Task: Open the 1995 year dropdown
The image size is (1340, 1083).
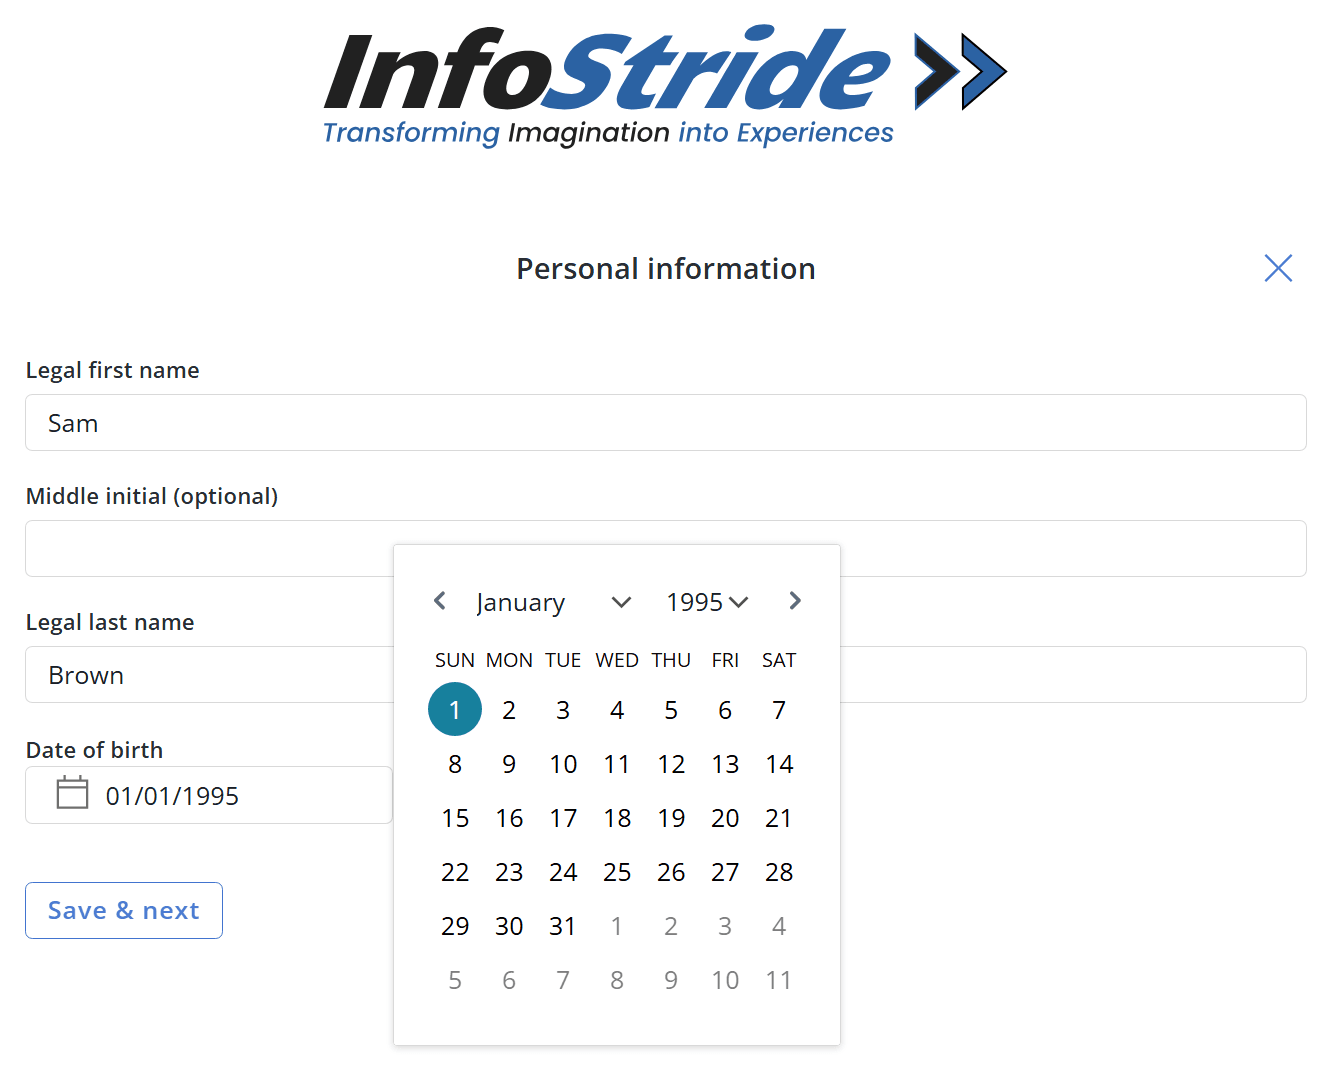Action: [x=707, y=602]
